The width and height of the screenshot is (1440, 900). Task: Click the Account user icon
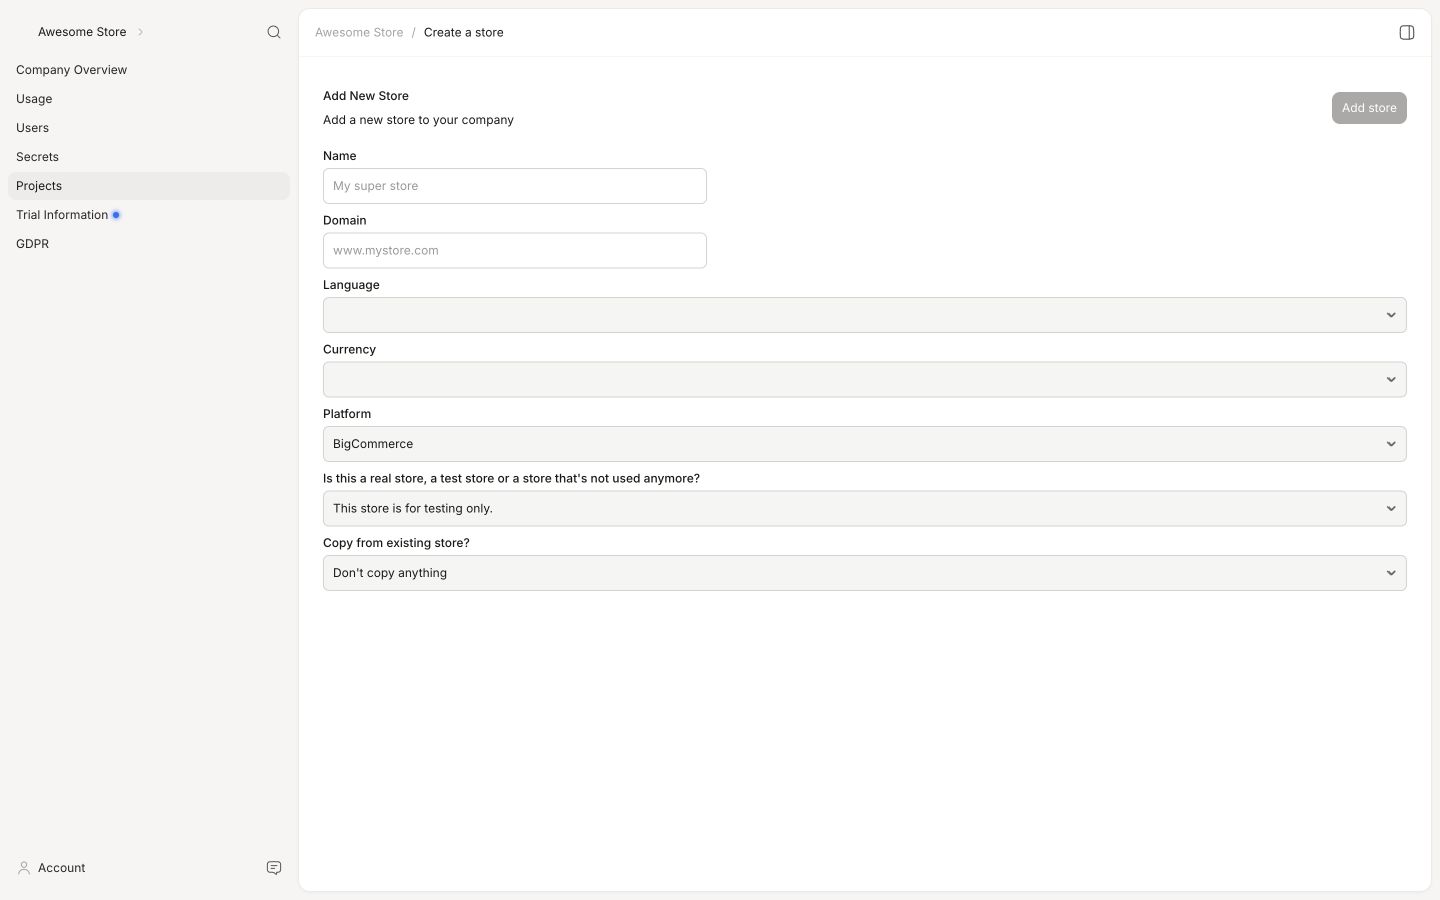(24, 868)
